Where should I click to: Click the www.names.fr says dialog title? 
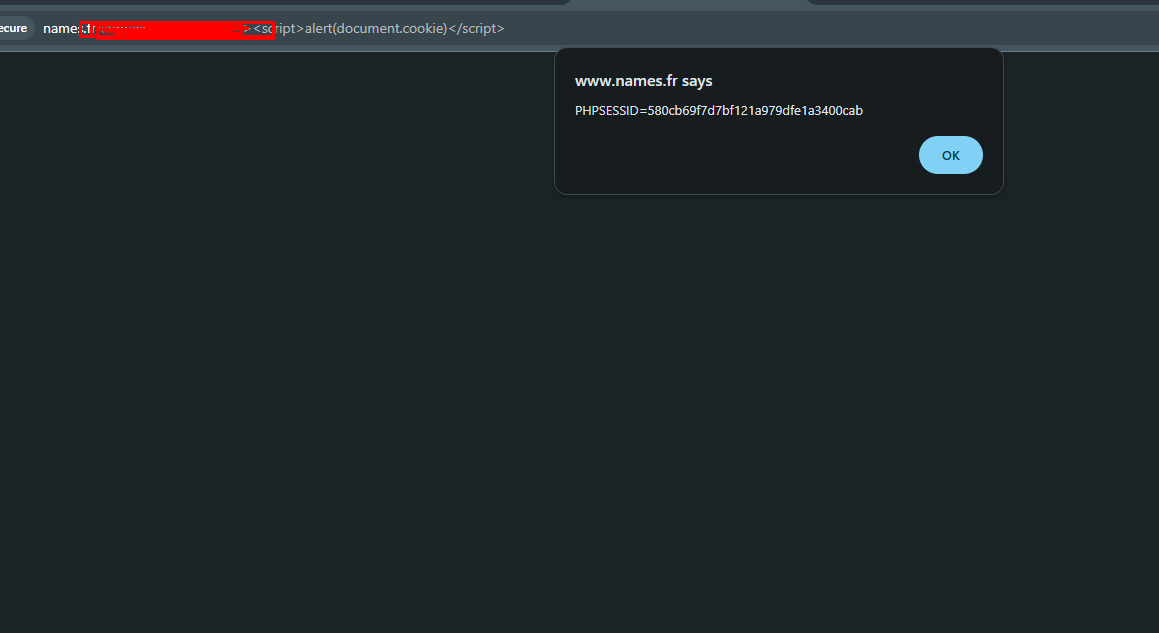tap(643, 81)
